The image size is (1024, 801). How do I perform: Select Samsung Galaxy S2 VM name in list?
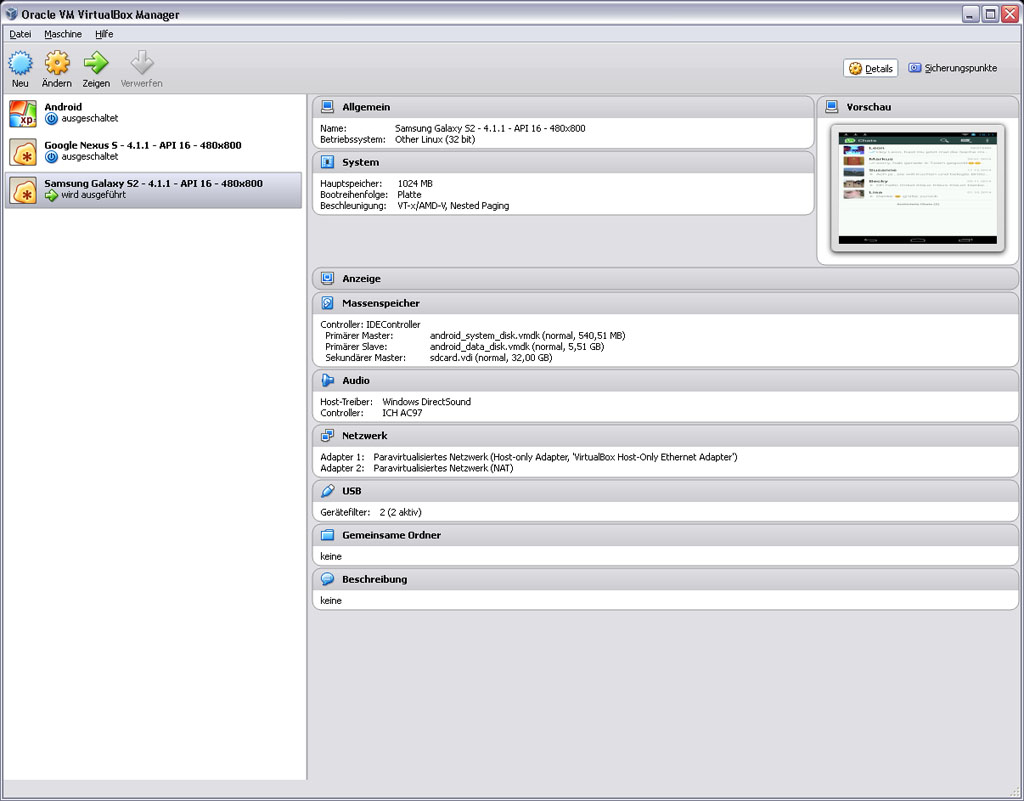click(153, 183)
